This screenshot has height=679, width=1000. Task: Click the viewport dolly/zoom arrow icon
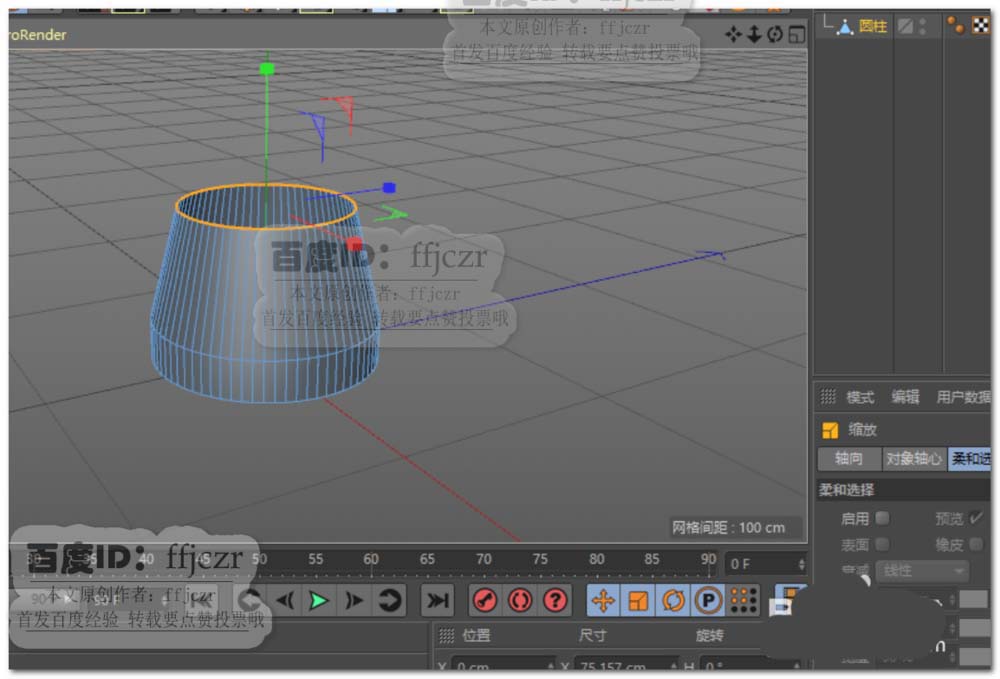point(754,35)
